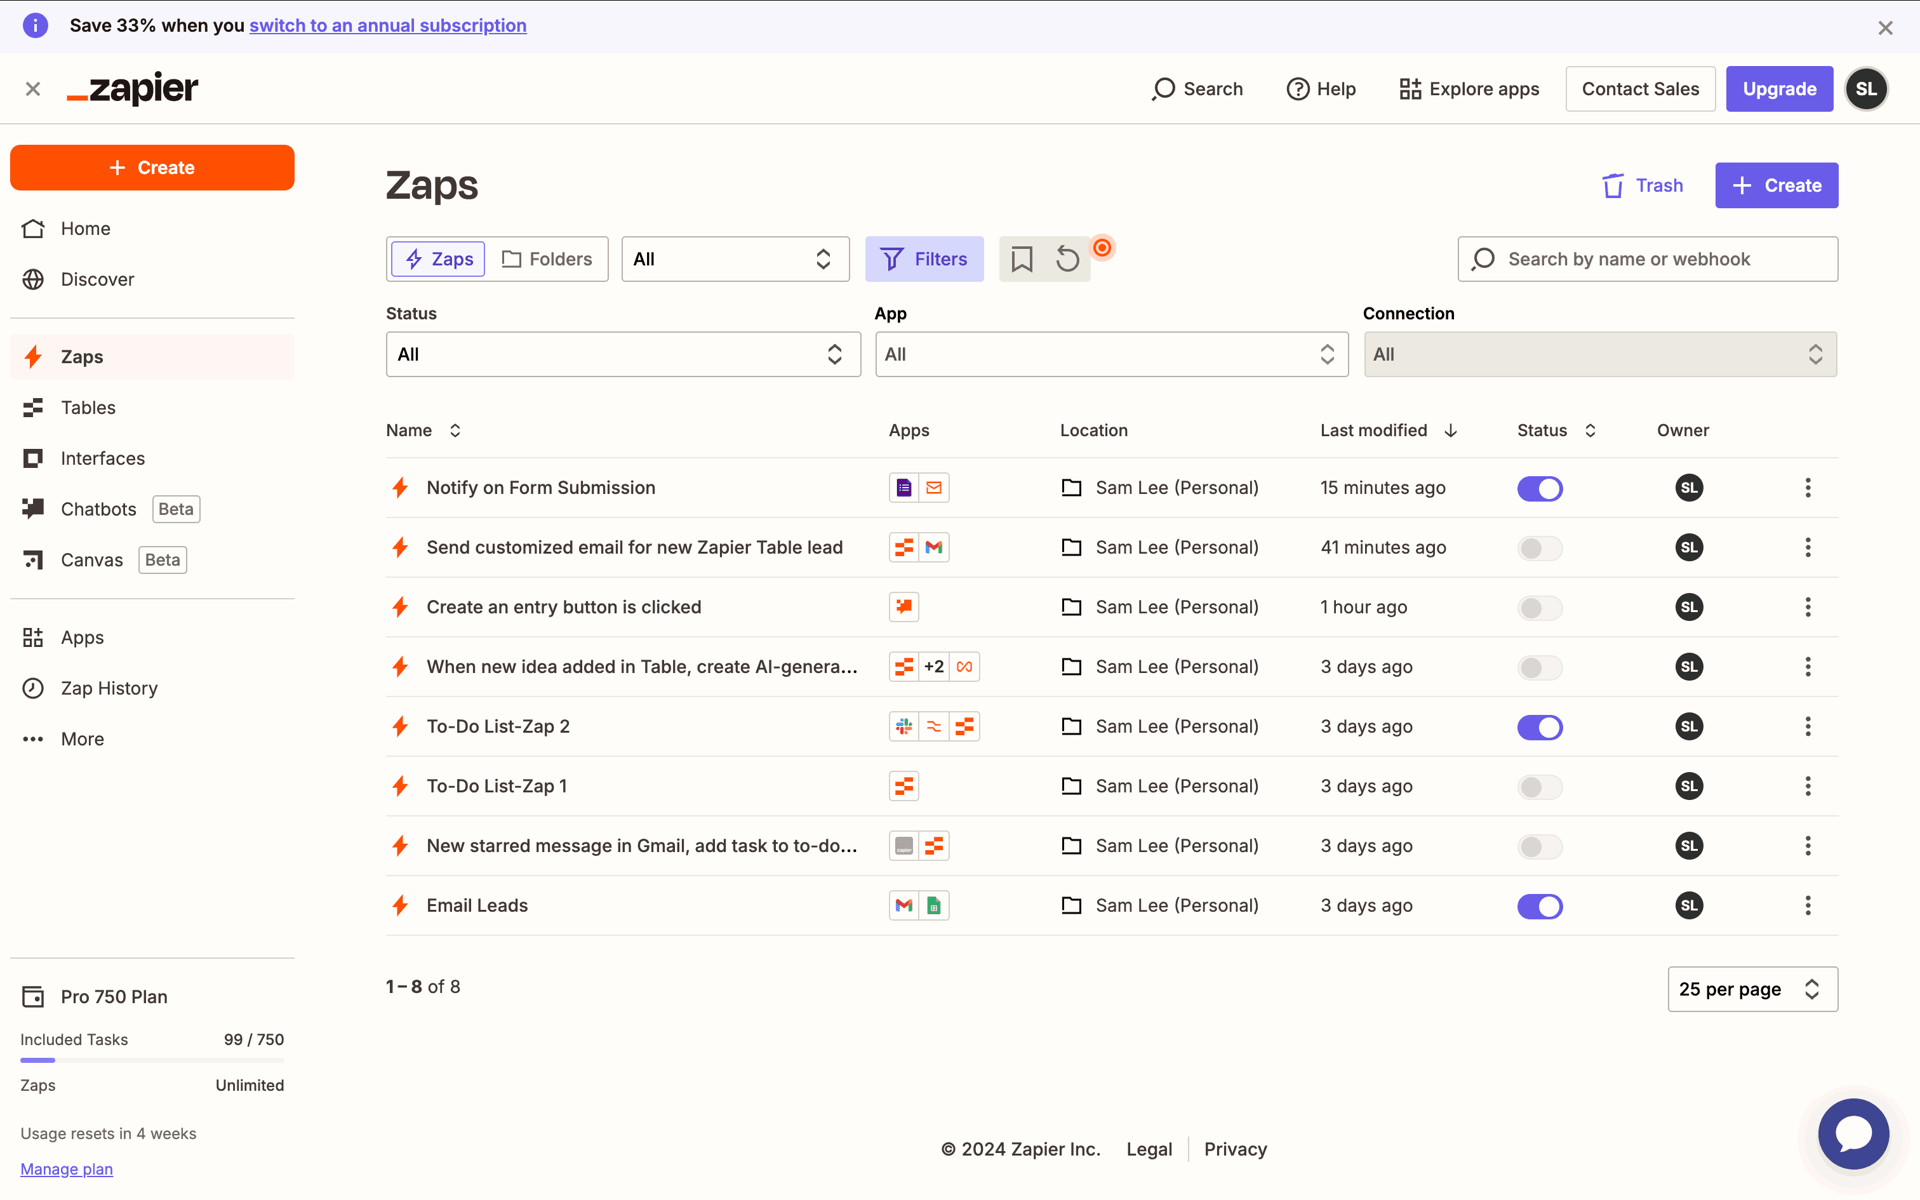
Task: Change the 25 per page selector
Action: pos(1752,989)
